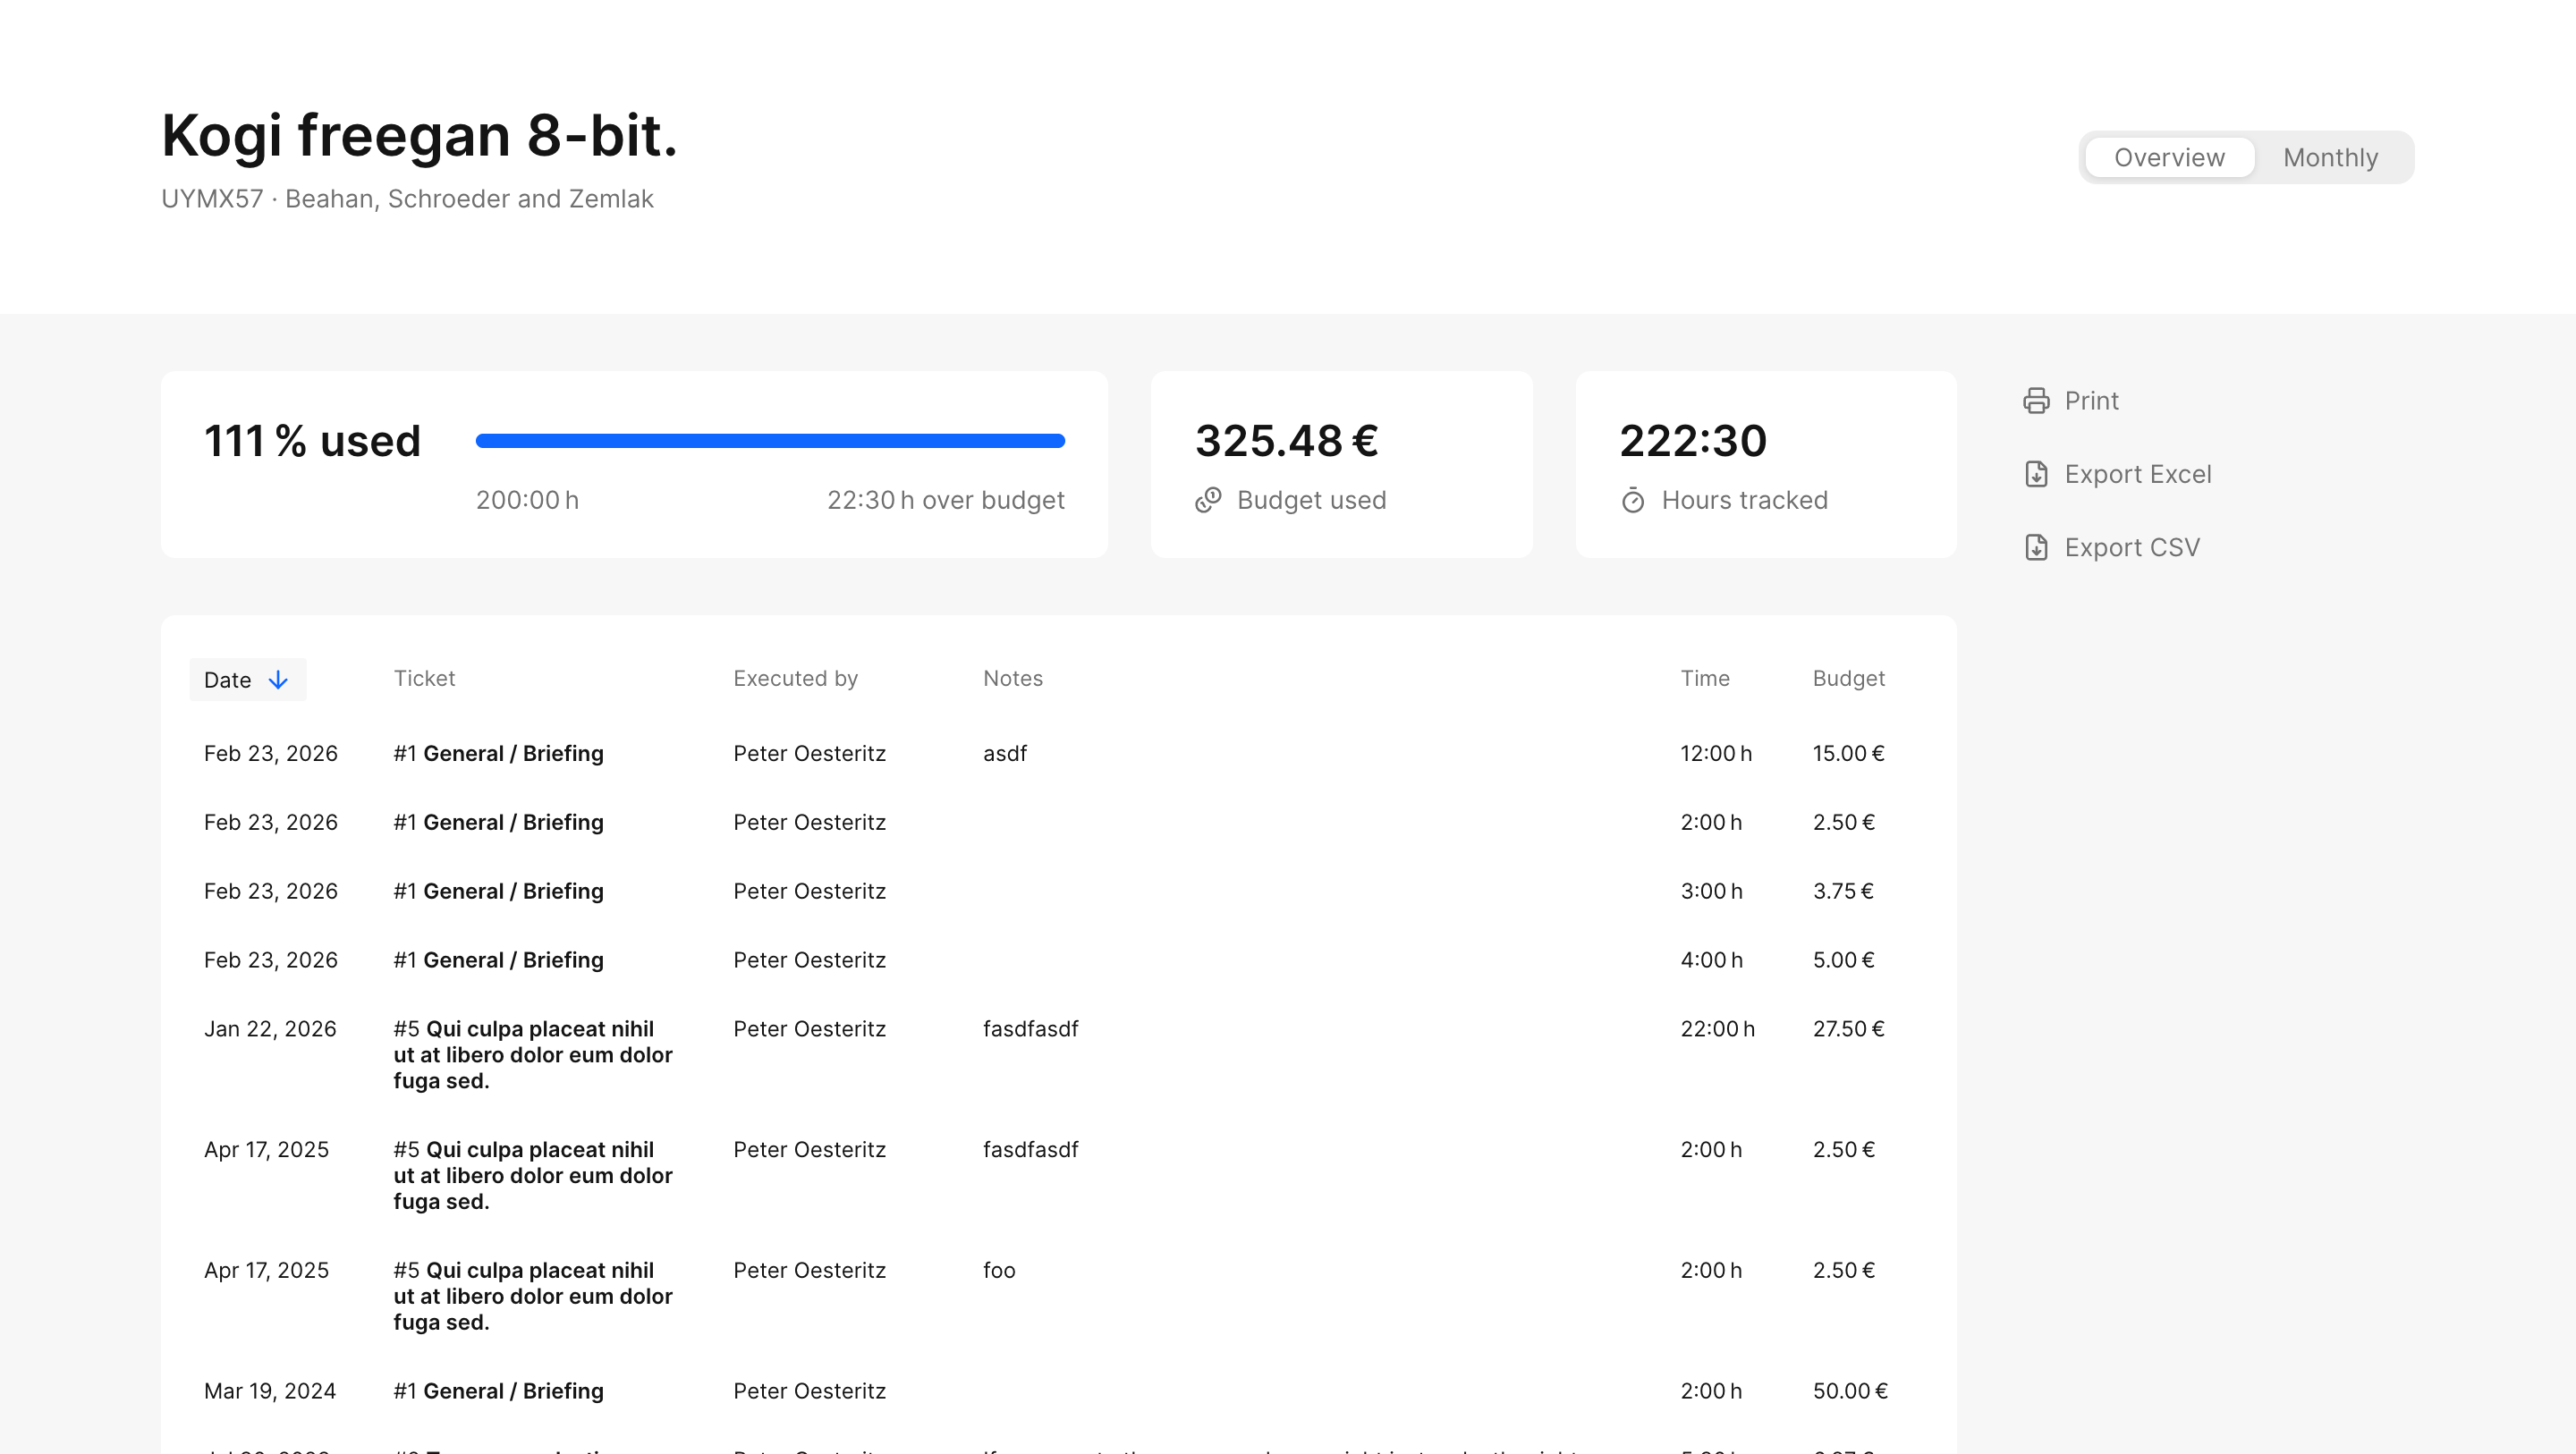Sort by the Date column header
Image resolution: width=2576 pixels, height=1454 pixels.
click(247, 680)
